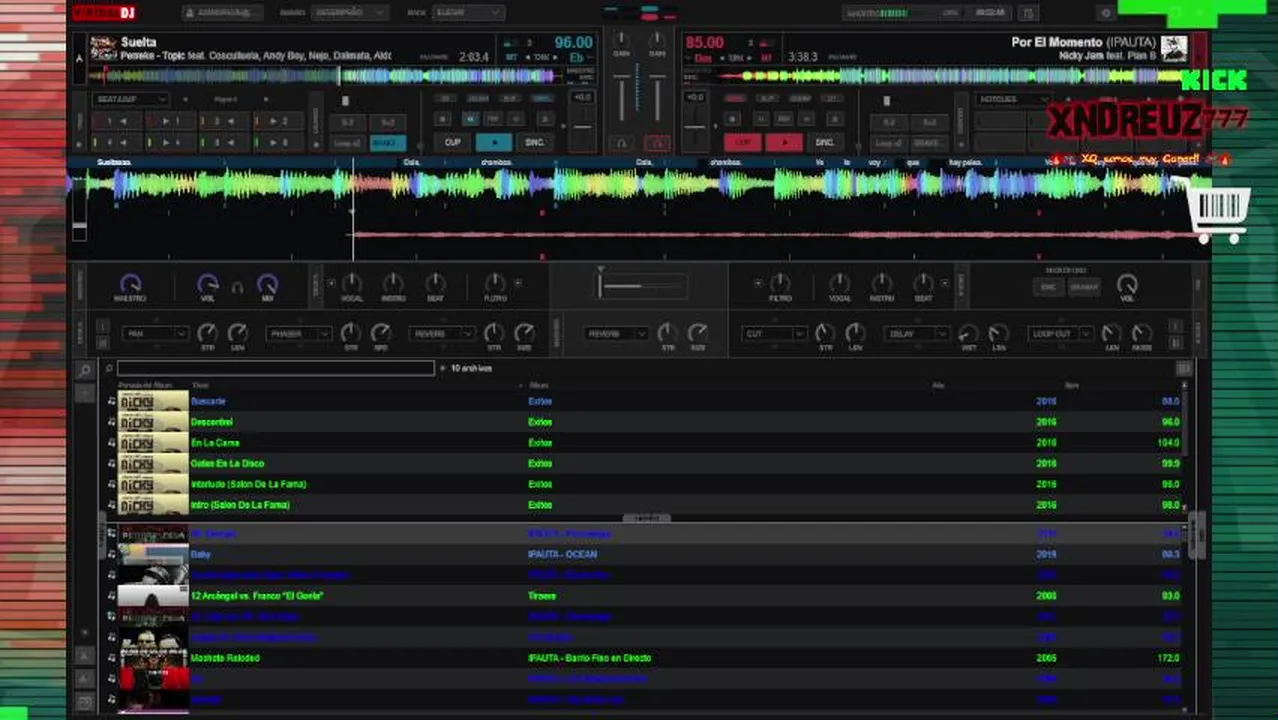Click the left deck VOCAL stem knob

352,284
